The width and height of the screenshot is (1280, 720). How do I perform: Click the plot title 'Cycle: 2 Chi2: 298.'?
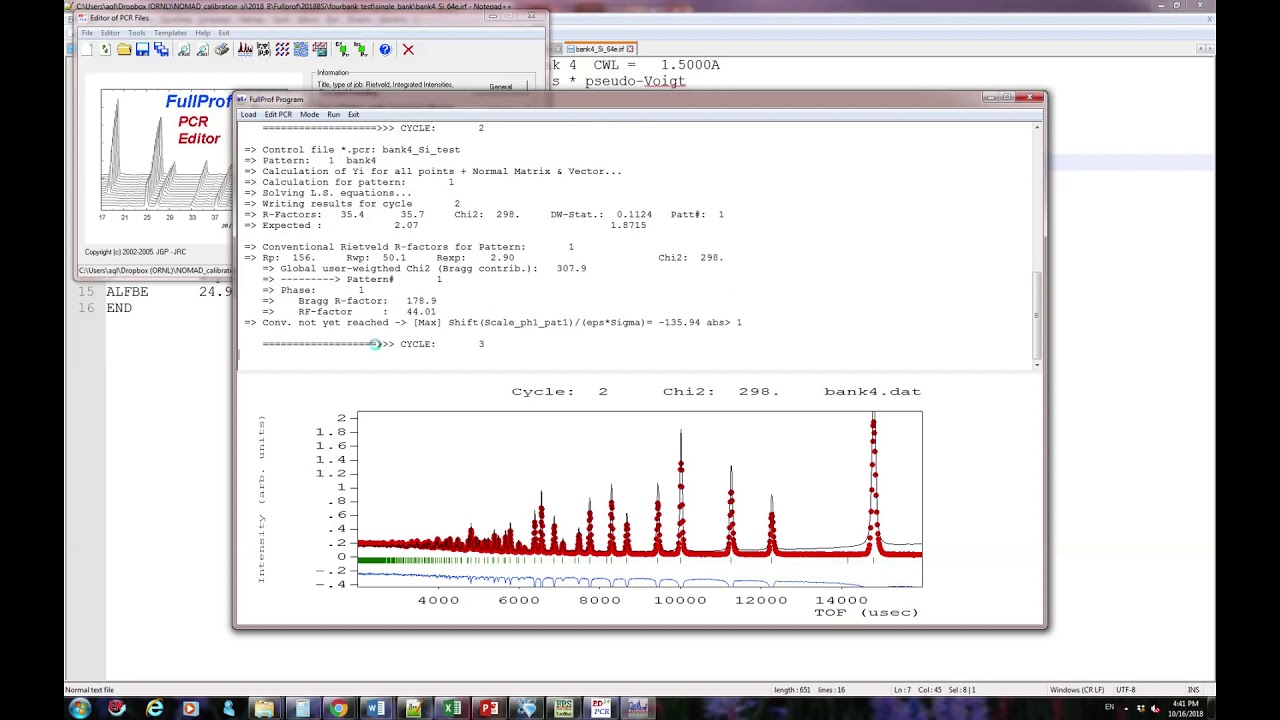tap(645, 392)
